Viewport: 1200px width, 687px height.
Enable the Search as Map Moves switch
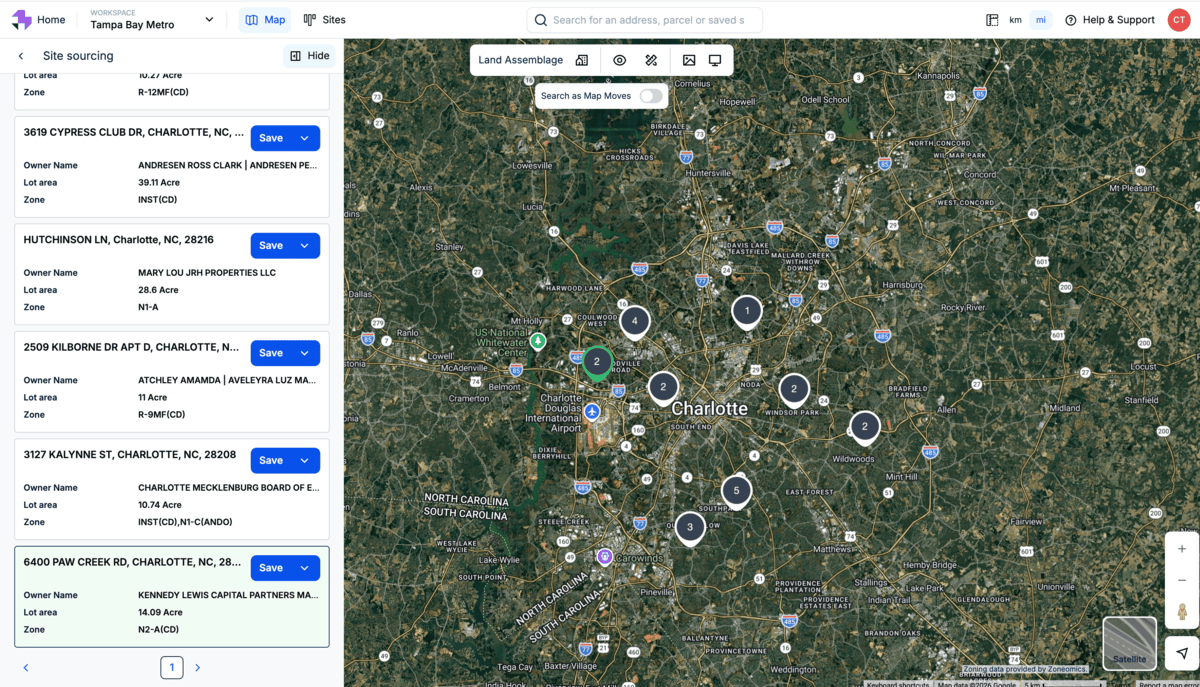pos(651,96)
